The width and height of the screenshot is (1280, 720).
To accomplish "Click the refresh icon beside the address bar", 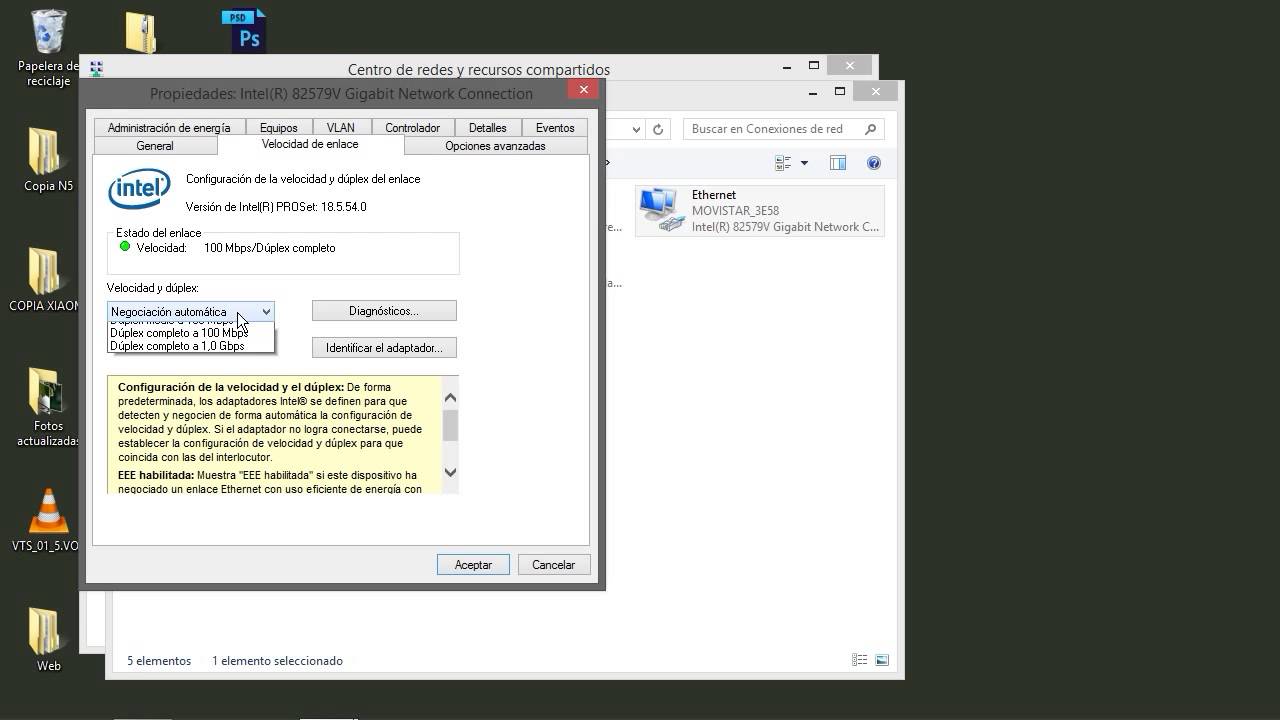I will tap(658, 129).
